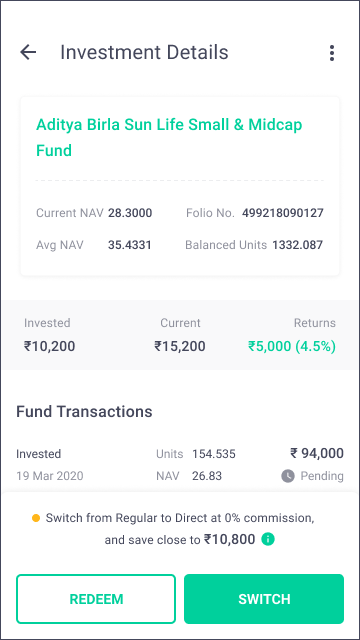Go back using the arrow icon
Viewport: 360px width, 640px height.
click(x=28, y=53)
